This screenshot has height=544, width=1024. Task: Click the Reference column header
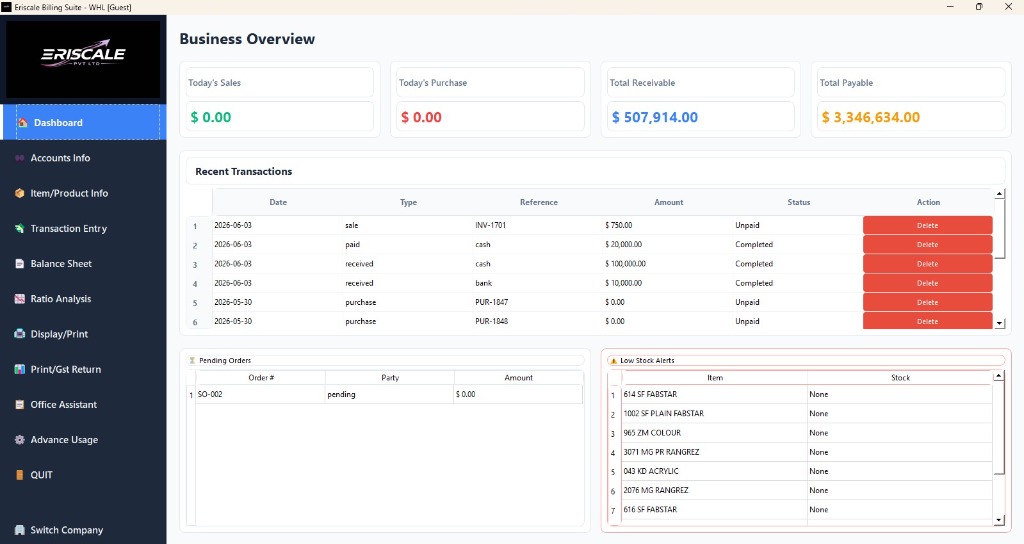(539, 202)
